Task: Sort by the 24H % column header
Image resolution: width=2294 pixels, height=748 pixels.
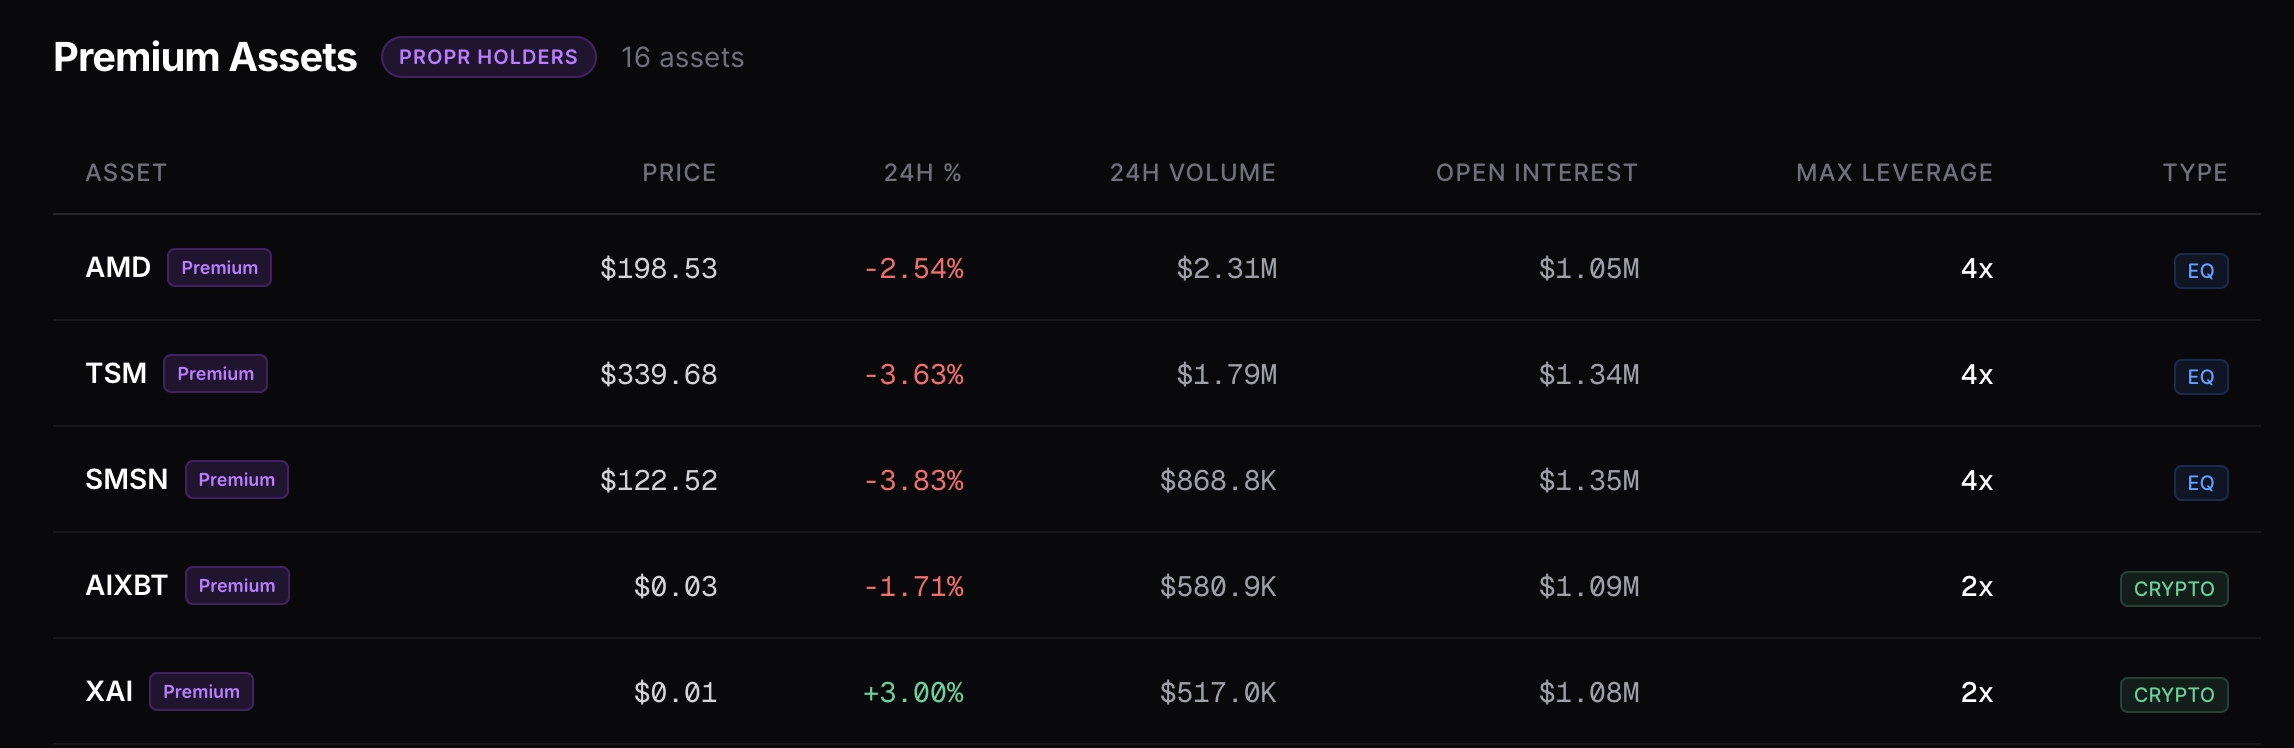Action: click(922, 172)
